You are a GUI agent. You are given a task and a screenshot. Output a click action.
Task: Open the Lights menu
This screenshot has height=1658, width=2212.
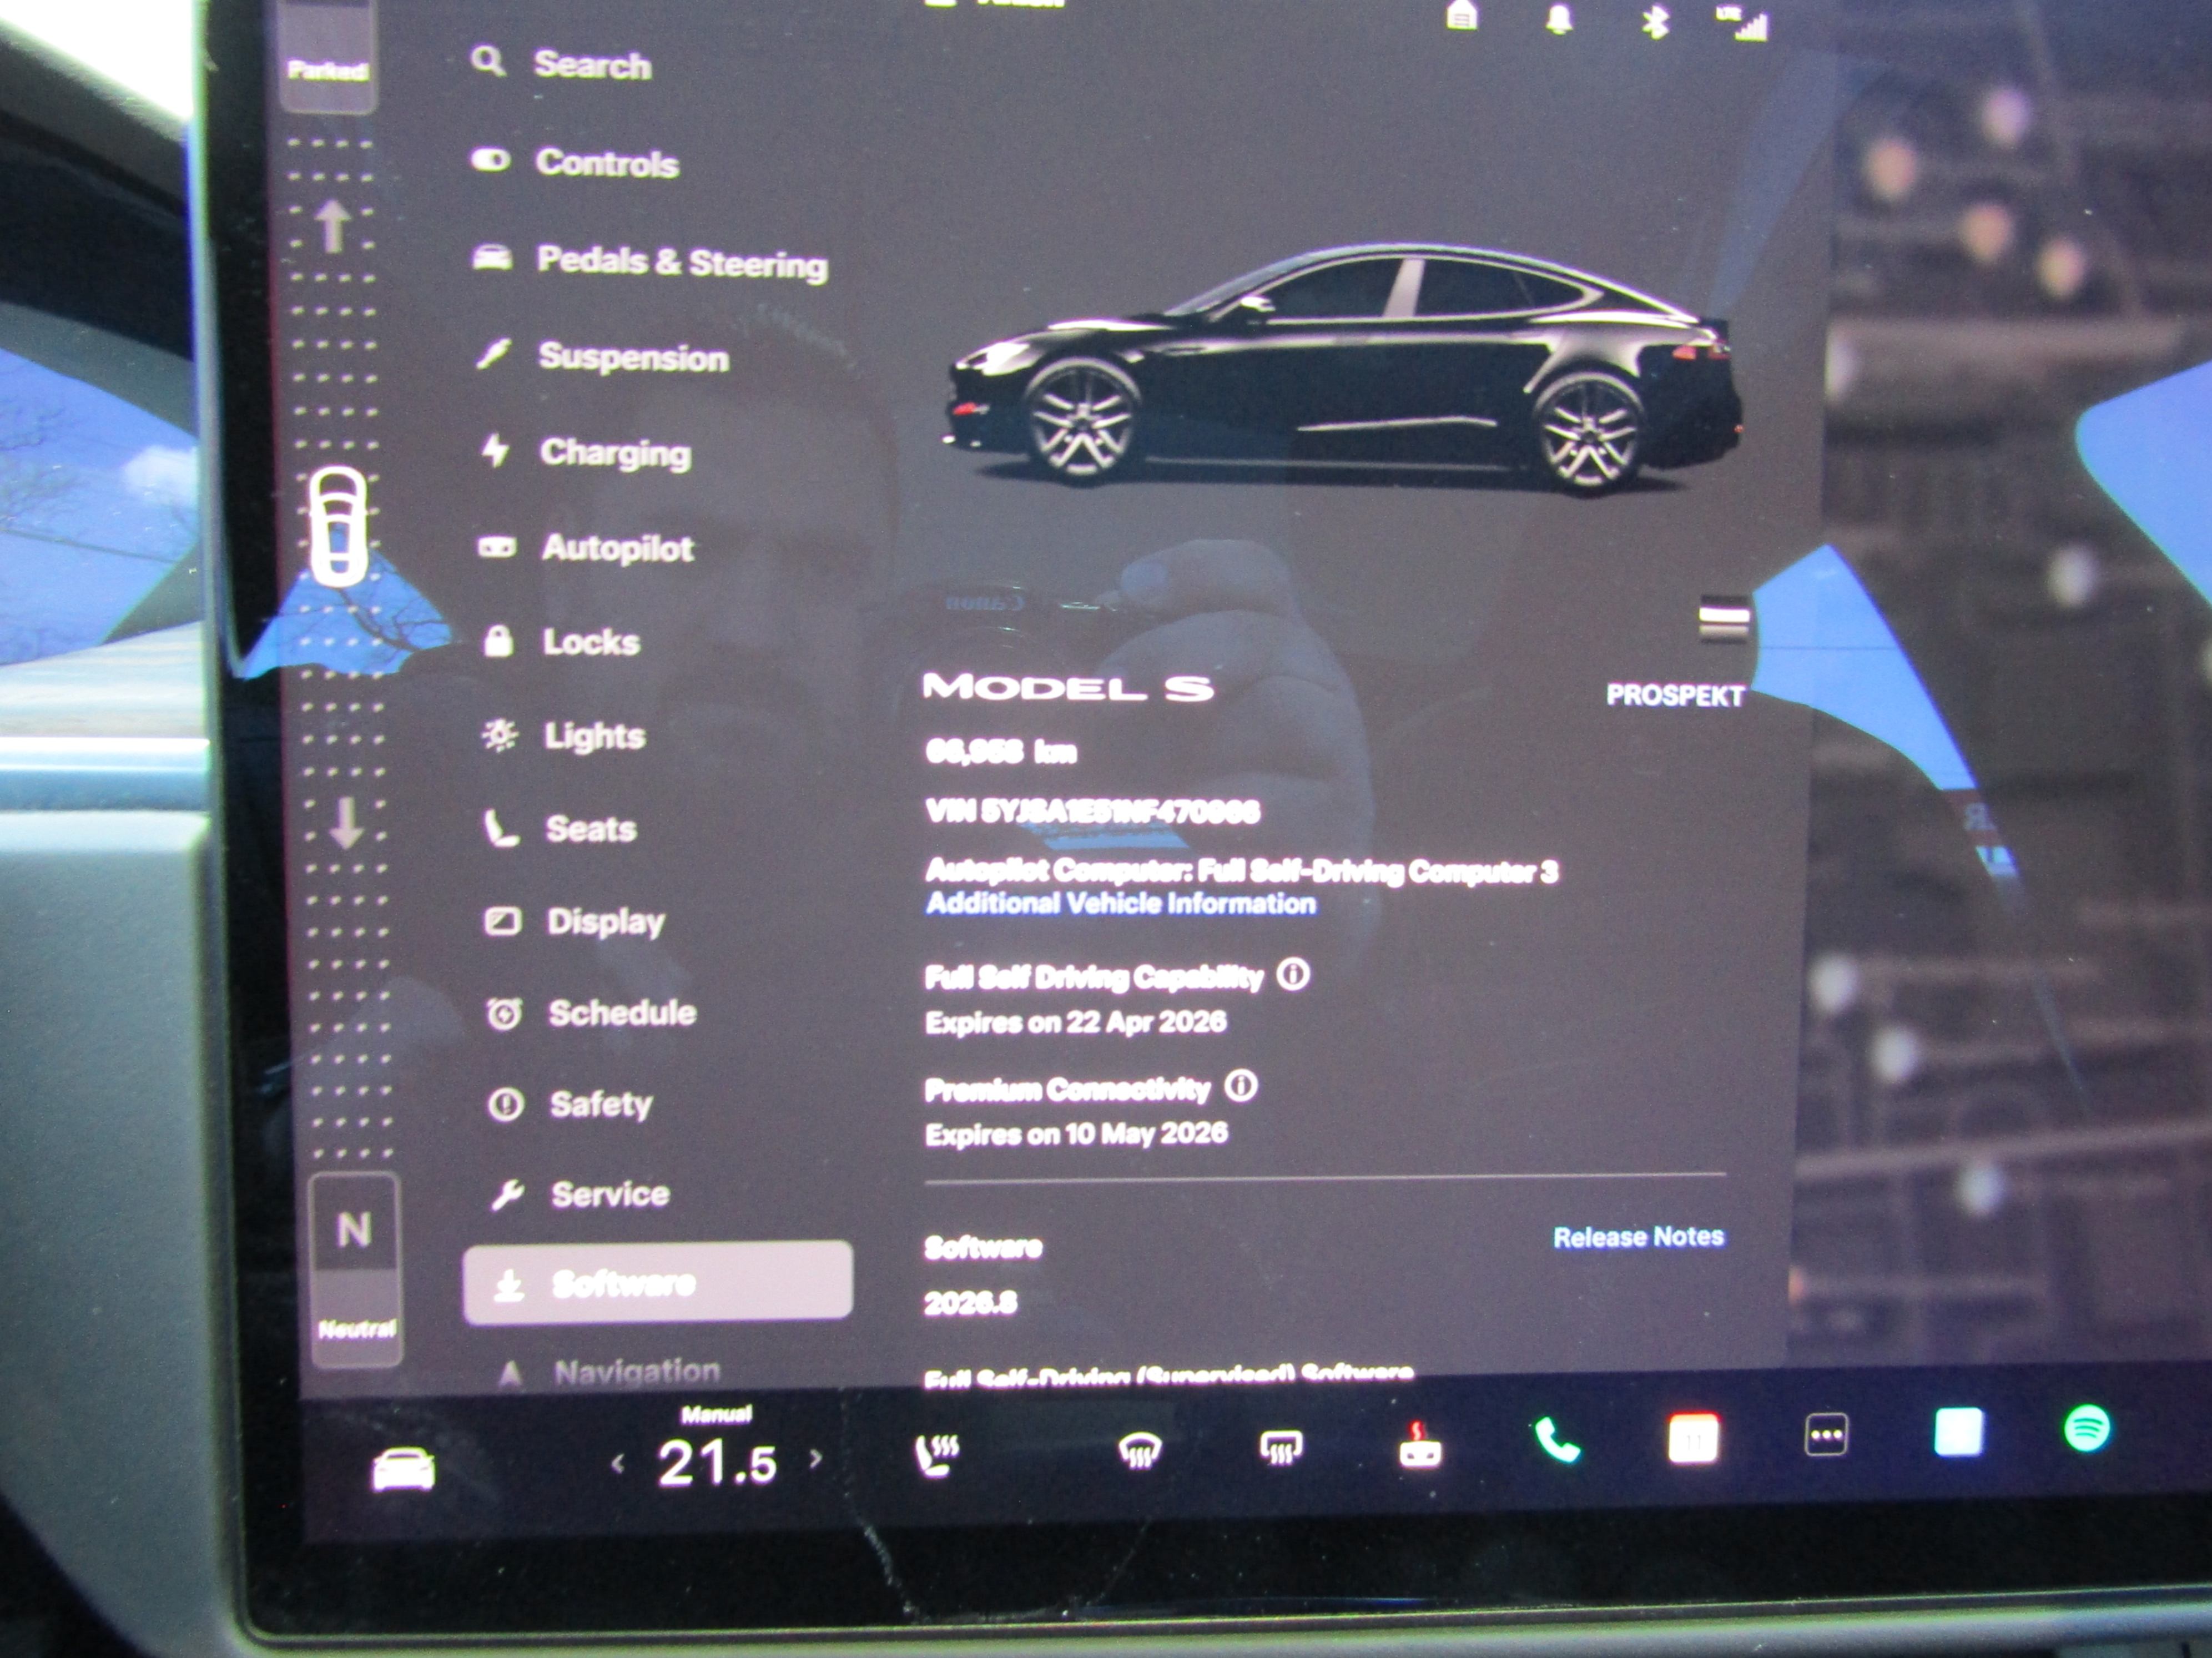tap(564, 736)
